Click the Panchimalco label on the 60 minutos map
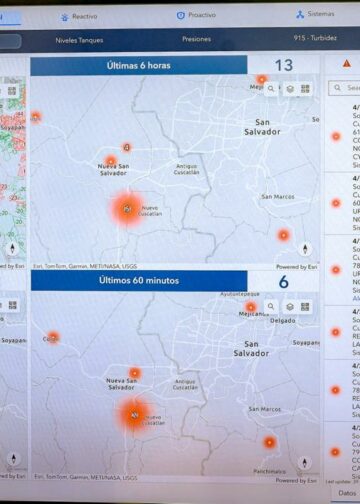Screen dimensions: 360x504 [x=269, y=471]
